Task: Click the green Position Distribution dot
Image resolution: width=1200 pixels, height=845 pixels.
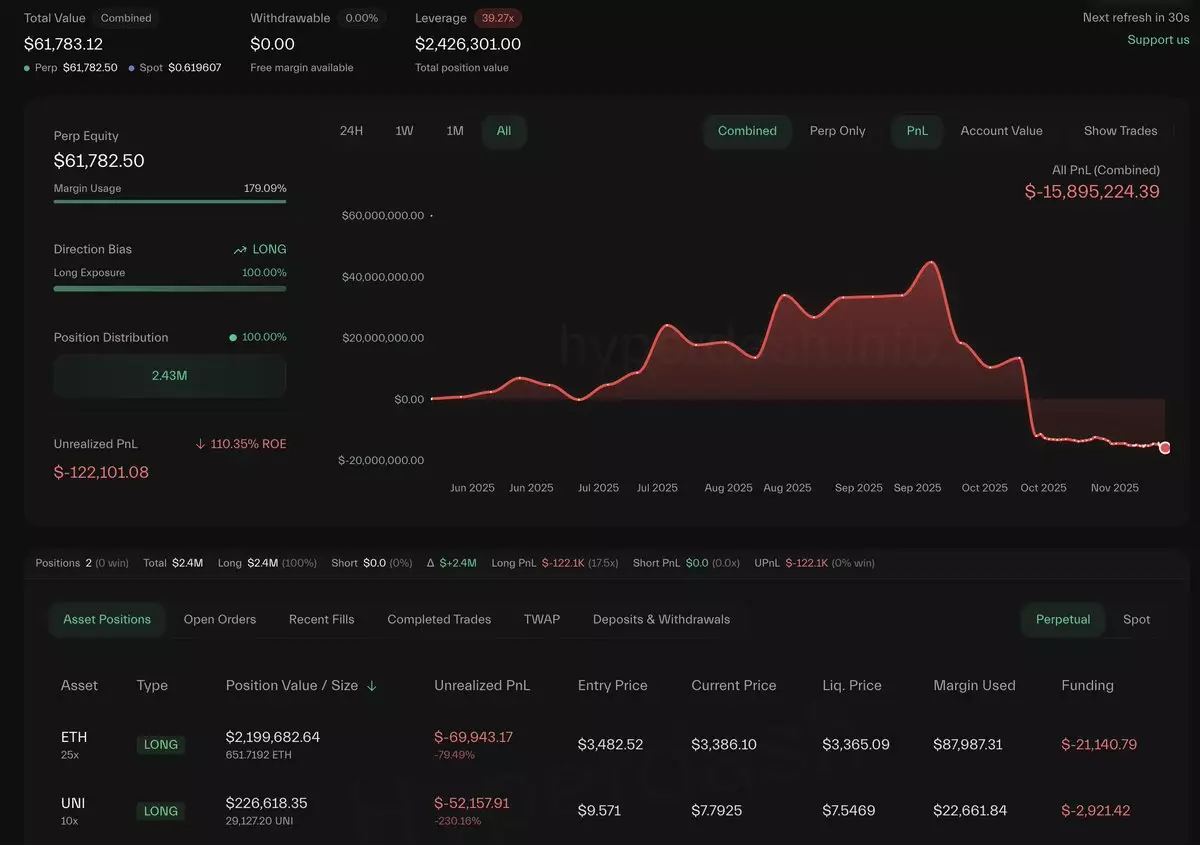Action: pyautogui.click(x=233, y=338)
